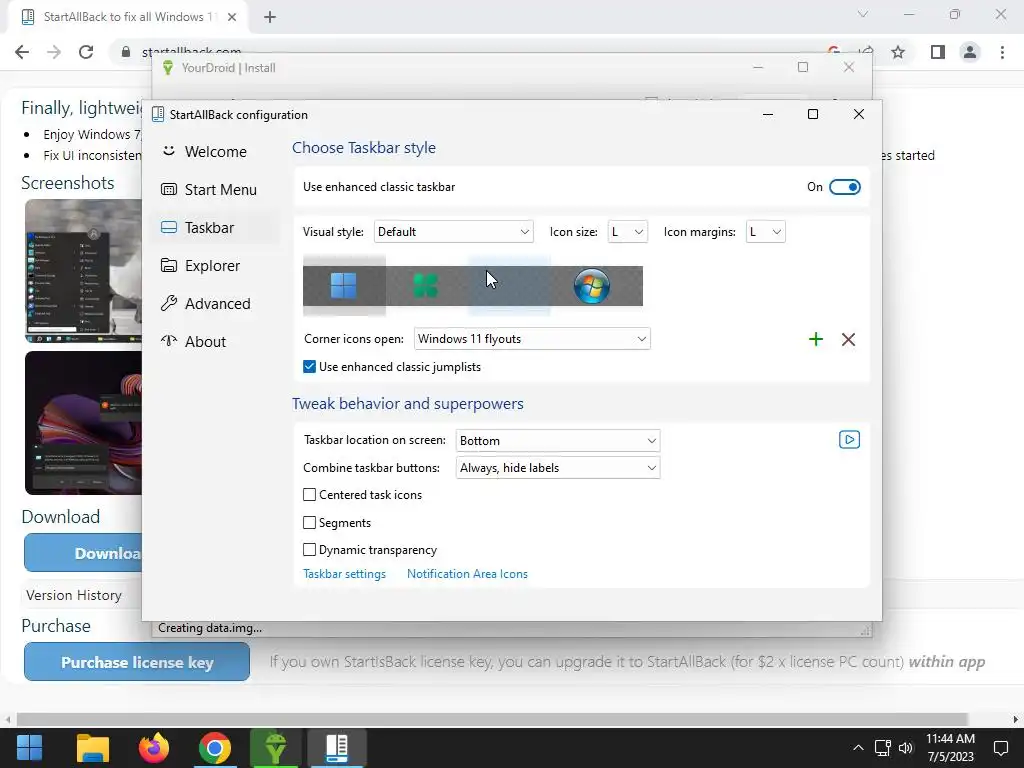Switch to YourDroid from the taskbar
This screenshot has height=768, width=1024.
pos(275,748)
